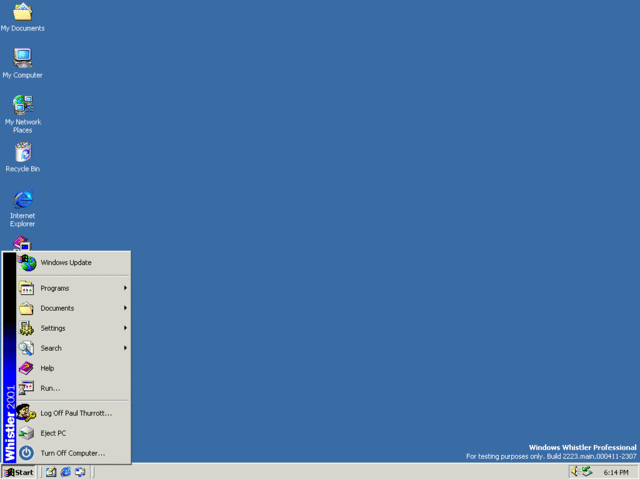The image size is (640, 480).
Task: Select the My Computer desktop icon
Action: click(22, 63)
